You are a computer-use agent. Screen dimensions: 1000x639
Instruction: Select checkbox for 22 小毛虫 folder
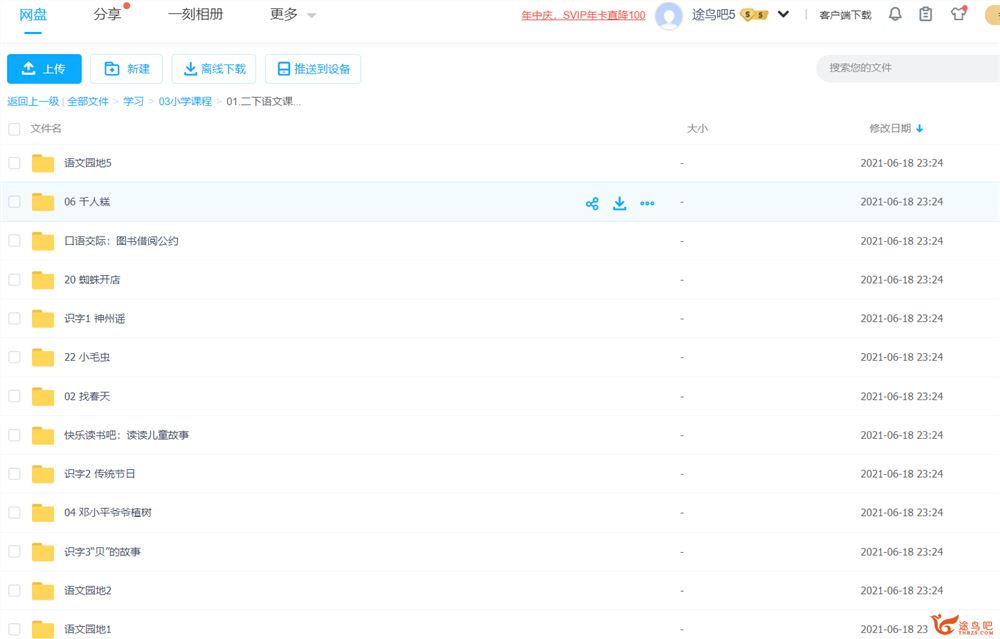click(x=14, y=357)
